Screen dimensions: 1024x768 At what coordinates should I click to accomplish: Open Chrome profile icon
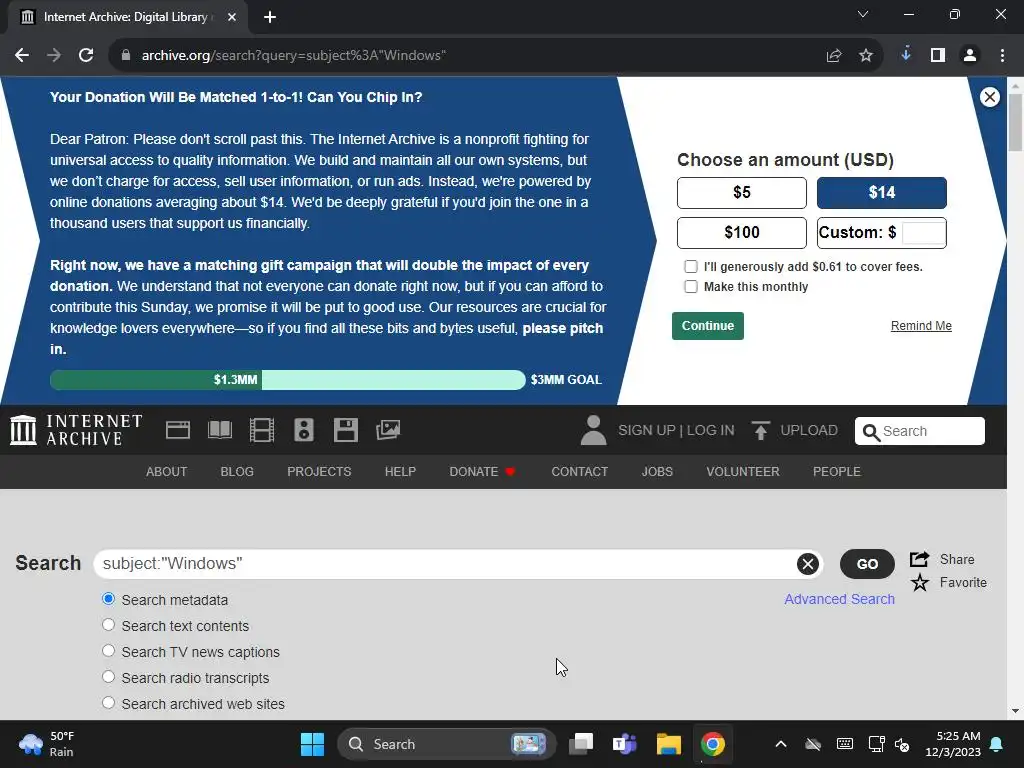click(970, 56)
